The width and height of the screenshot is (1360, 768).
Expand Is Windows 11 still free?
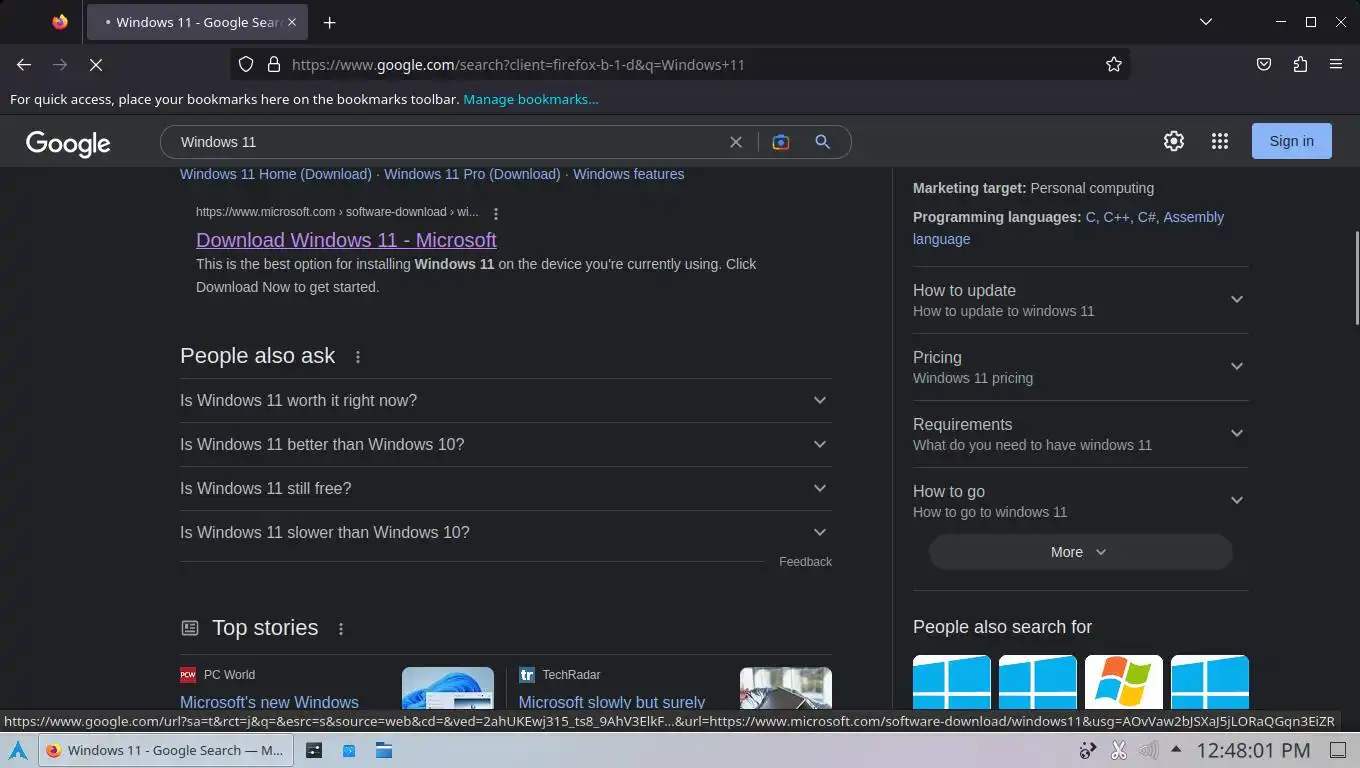[506, 488]
